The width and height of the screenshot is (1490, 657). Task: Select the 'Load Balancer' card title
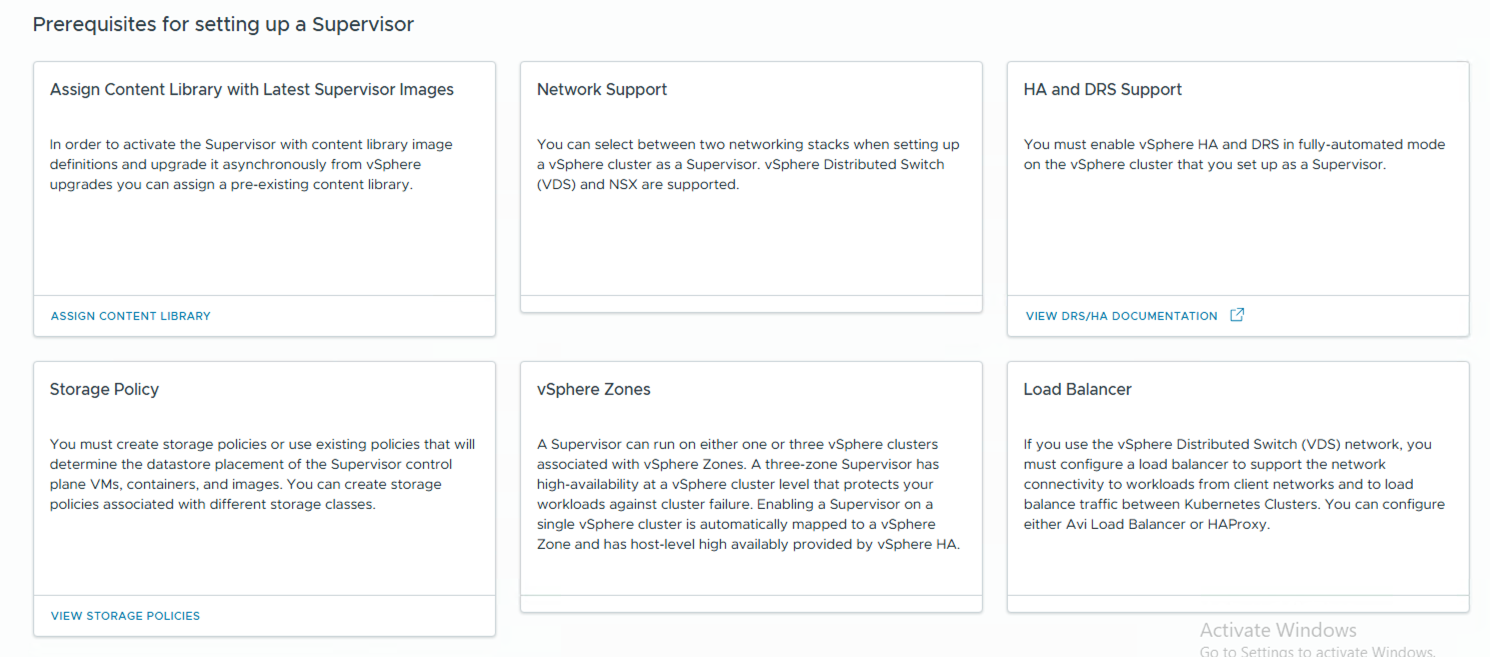1078,390
